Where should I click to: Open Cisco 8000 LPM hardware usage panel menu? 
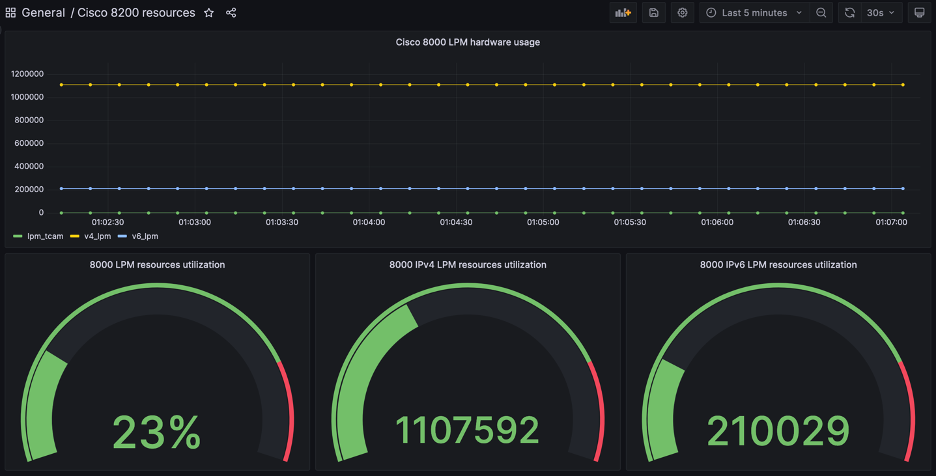pyautogui.click(x=467, y=42)
